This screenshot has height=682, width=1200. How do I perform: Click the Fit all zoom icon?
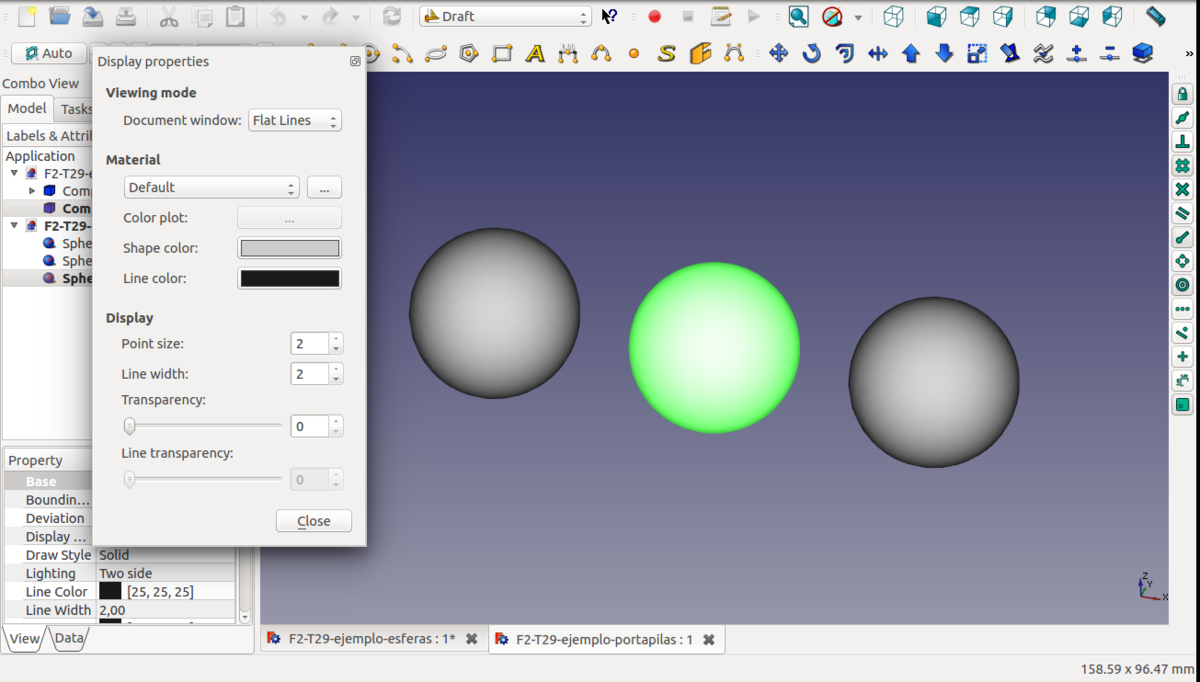coord(798,17)
